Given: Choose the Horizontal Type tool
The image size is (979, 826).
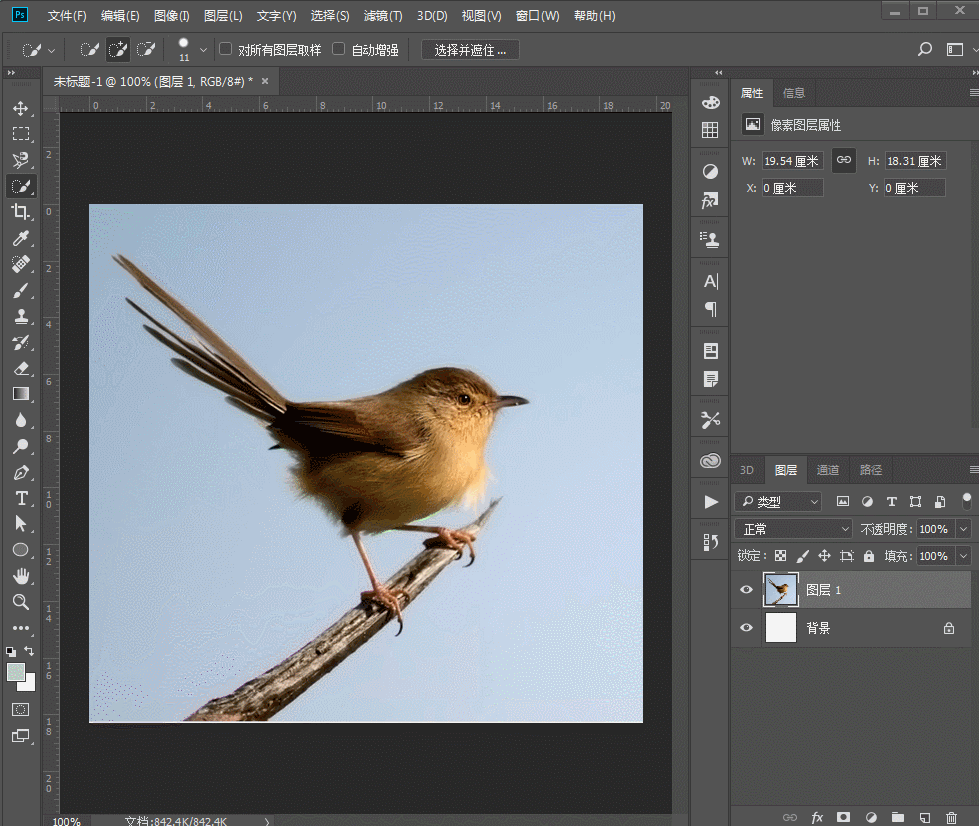Looking at the screenshot, I should pos(21,498).
